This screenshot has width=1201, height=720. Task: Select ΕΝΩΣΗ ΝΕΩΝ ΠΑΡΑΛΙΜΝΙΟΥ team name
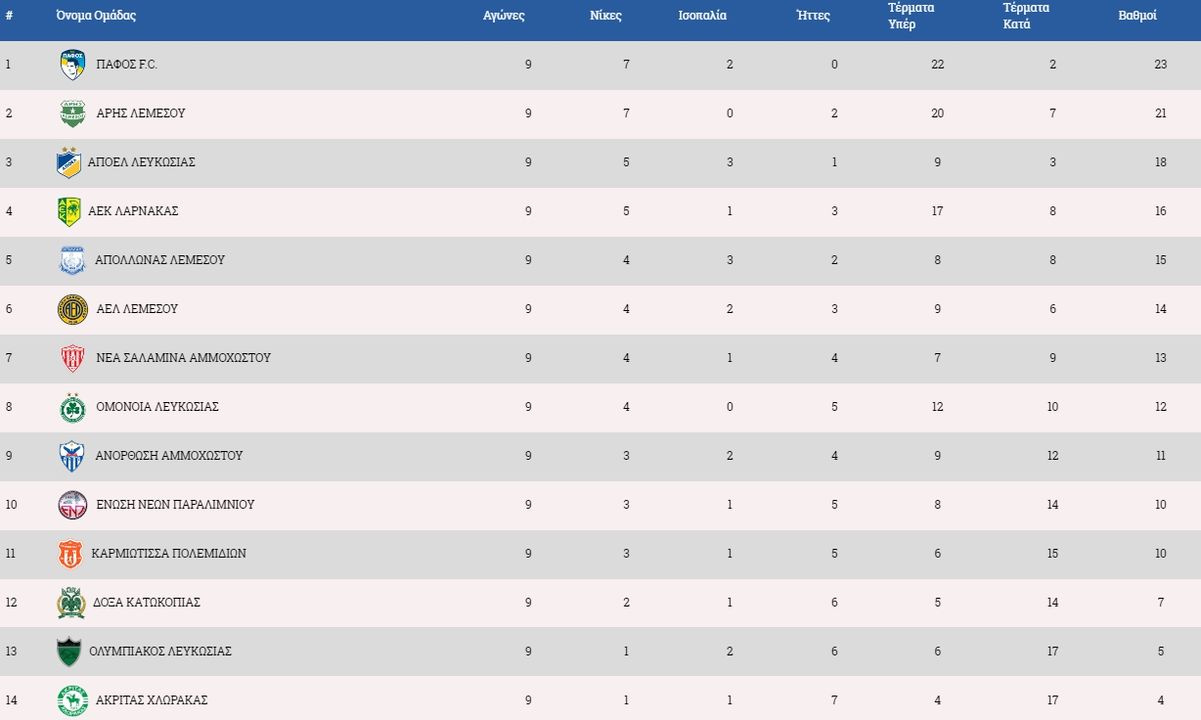175,505
